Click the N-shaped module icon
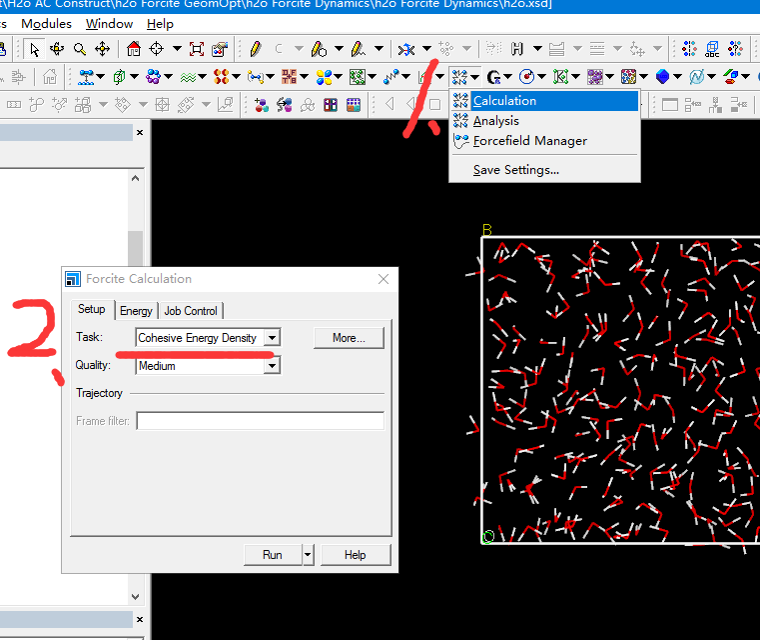 pyautogui.click(x=697, y=77)
